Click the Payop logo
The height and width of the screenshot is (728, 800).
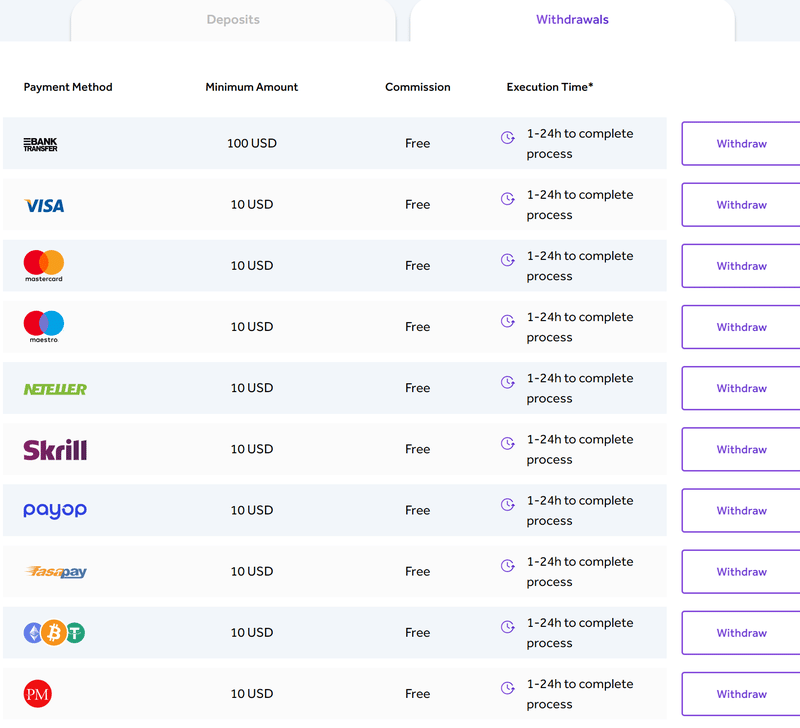(x=55, y=511)
